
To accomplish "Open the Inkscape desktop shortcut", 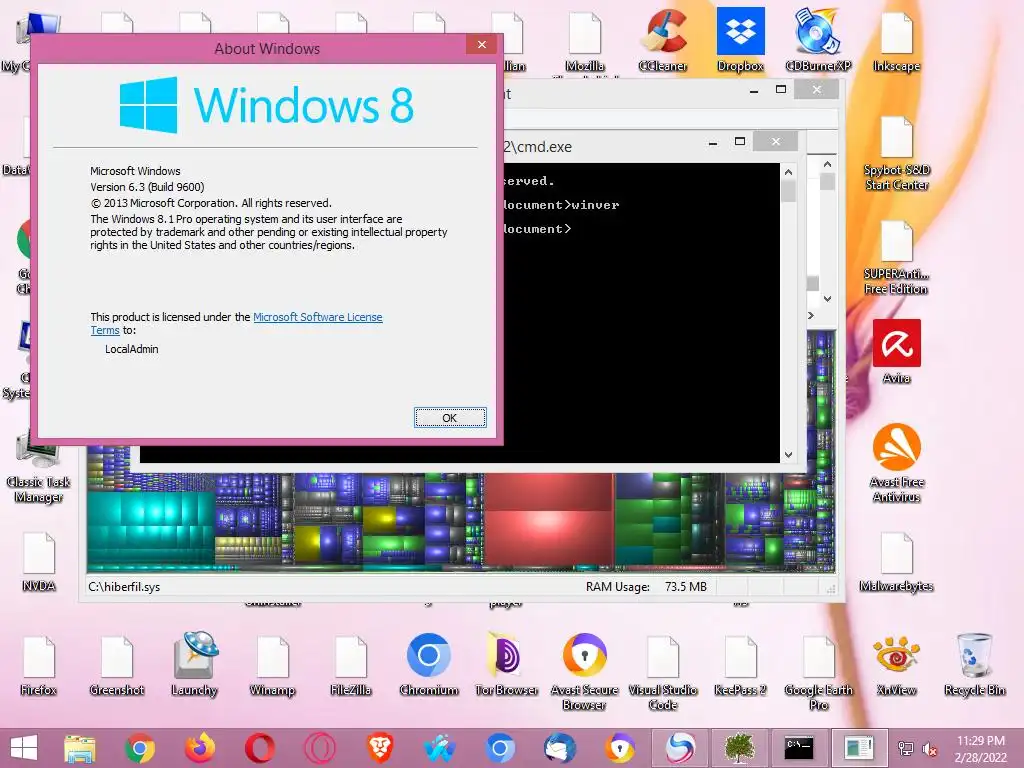I will pyautogui.click(x=896, y=40).
